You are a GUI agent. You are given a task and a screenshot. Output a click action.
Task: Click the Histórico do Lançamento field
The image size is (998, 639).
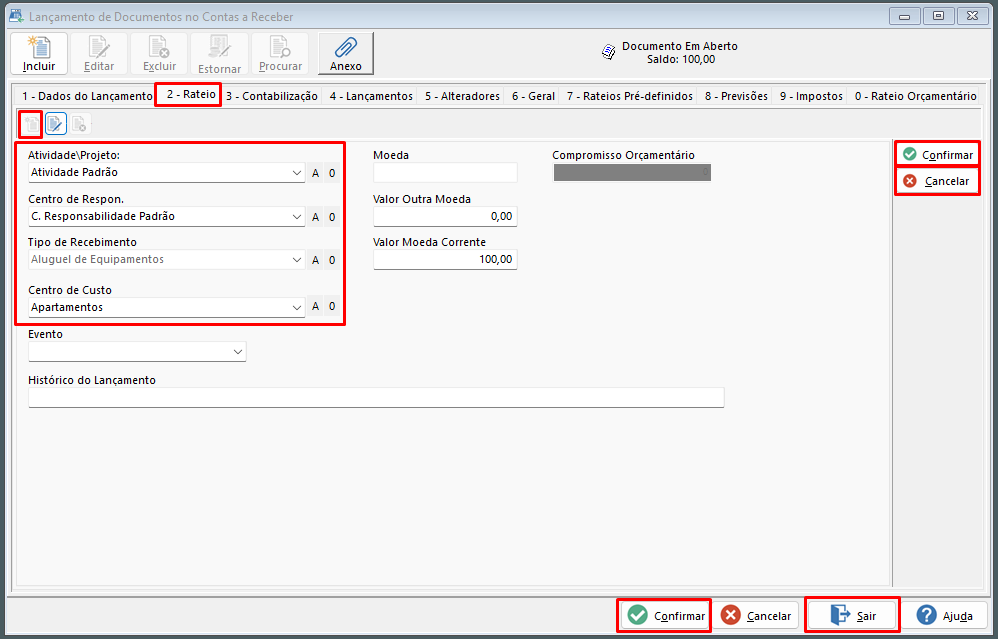(x=376, y=398)
